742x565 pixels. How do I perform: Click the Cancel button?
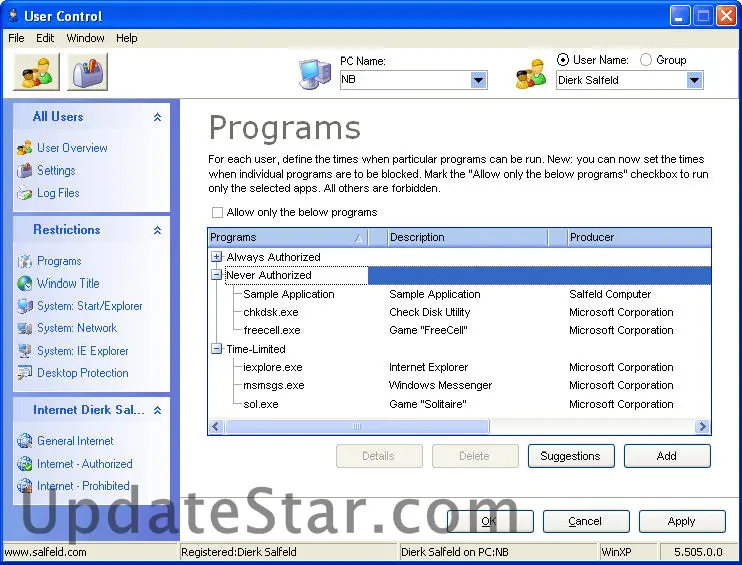(x=586, y=521)
